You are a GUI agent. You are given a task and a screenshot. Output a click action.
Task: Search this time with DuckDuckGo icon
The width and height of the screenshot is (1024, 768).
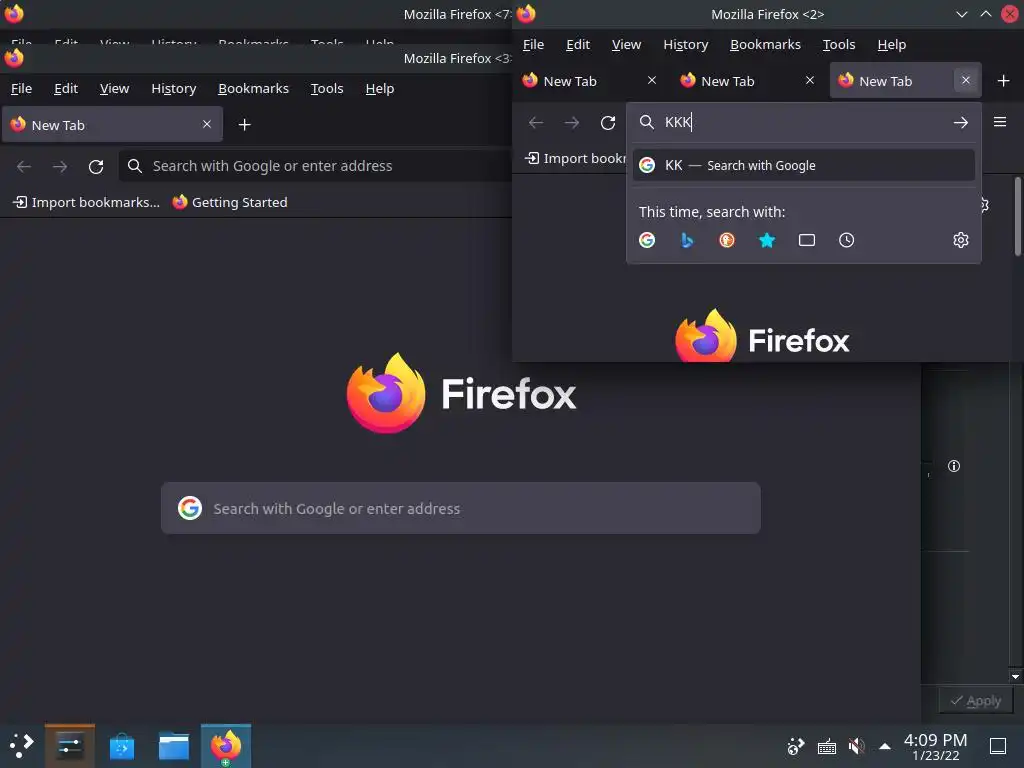727,240
